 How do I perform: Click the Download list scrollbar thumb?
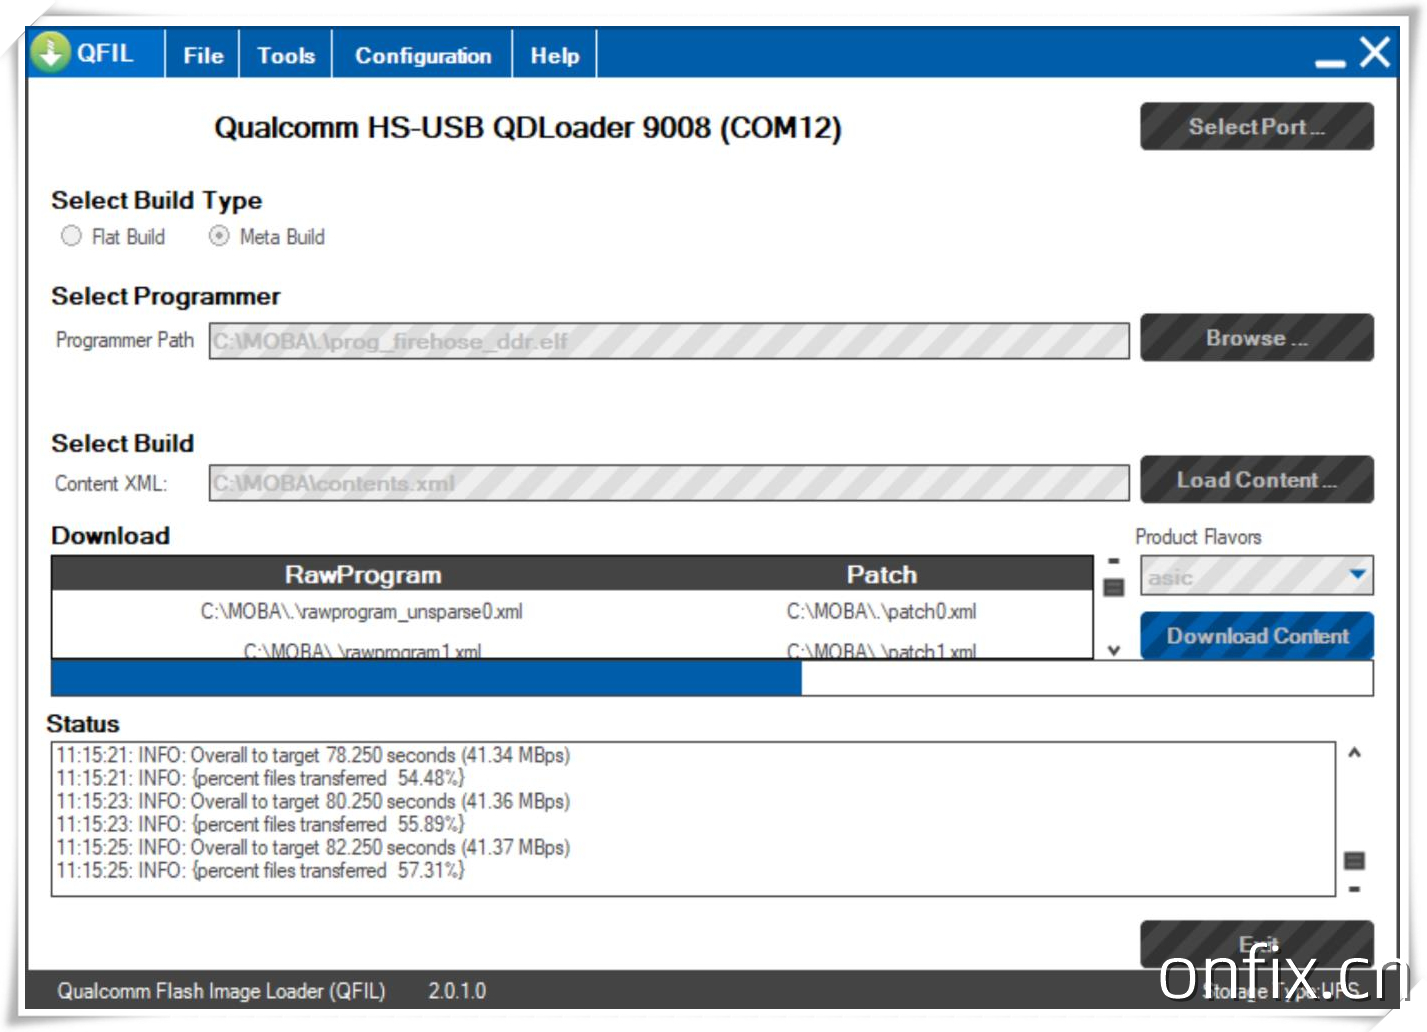click(1113, 587)
